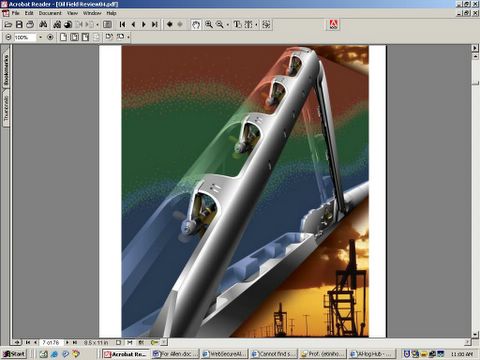Click the 100% zoom input field
This screenshot has width=480, height=360.
point(25,37)
